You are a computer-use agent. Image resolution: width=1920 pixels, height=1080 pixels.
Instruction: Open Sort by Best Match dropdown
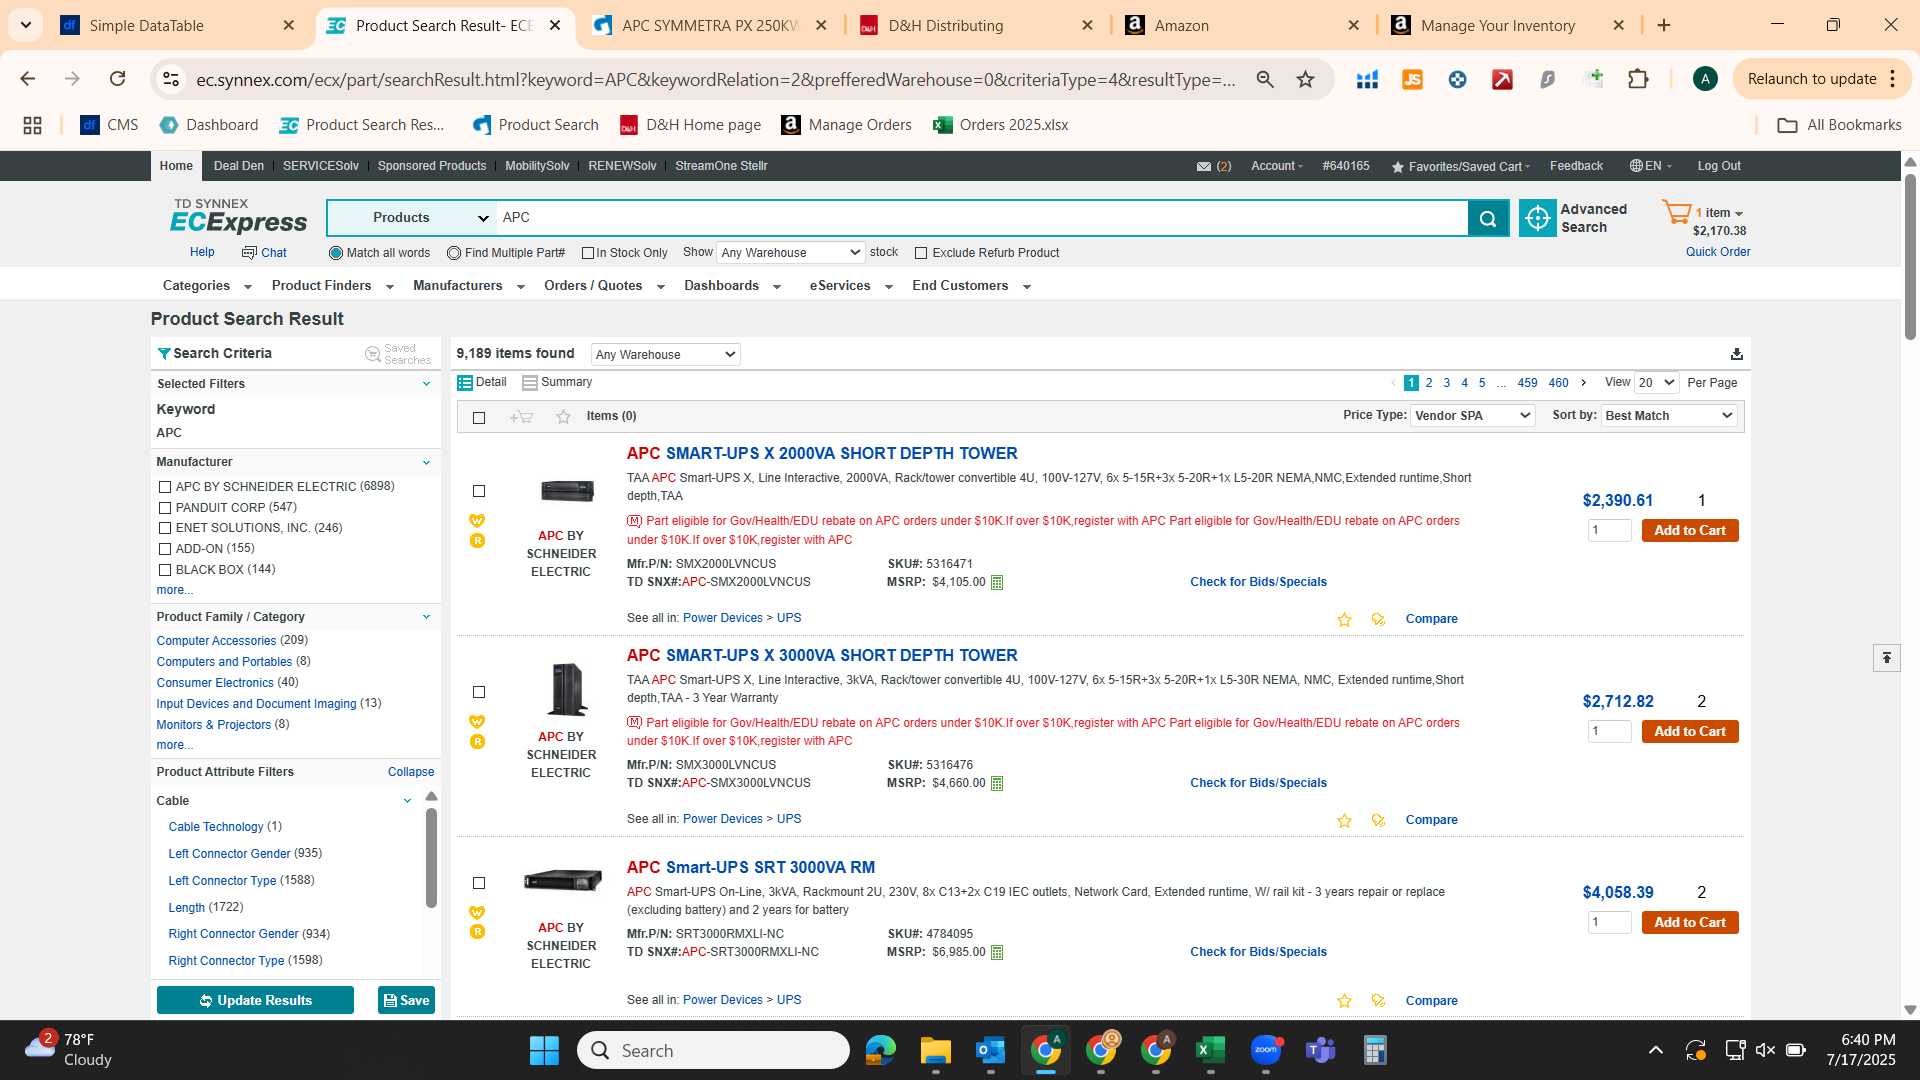[1669, 416]
